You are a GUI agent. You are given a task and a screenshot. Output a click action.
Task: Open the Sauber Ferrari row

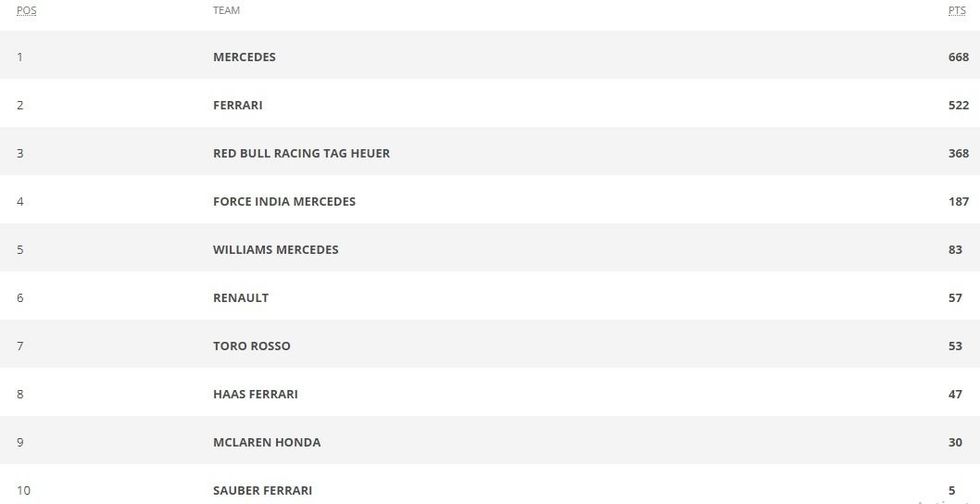(x=262, y=489)
